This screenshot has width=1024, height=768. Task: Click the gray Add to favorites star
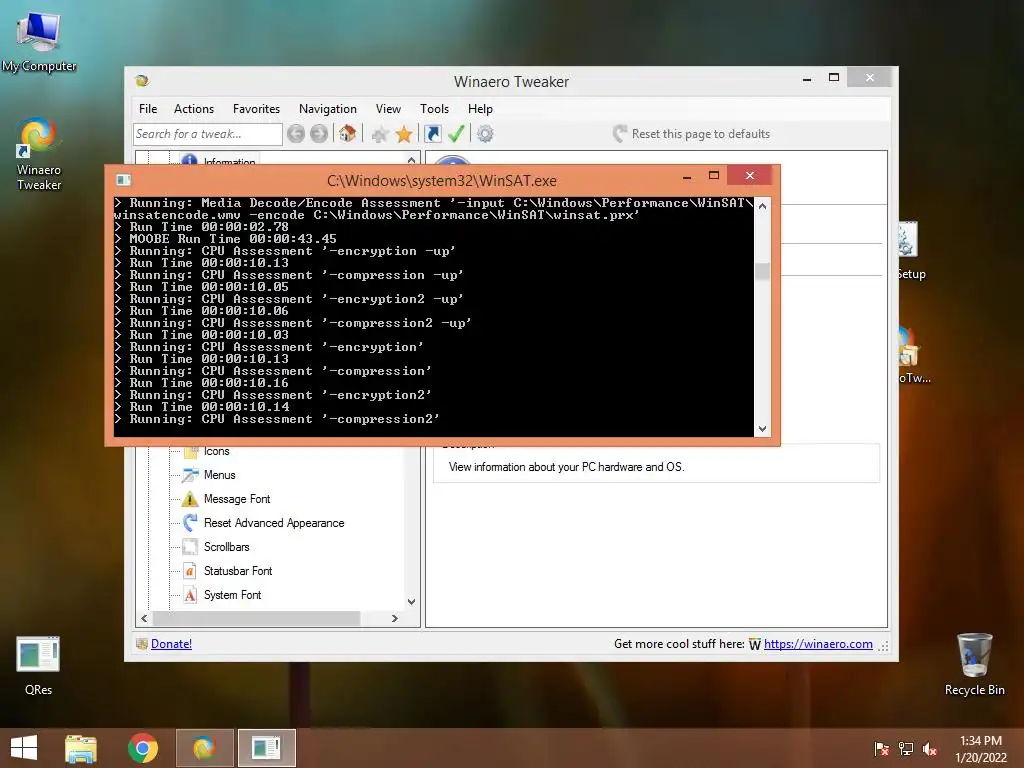[x=379, y=135]
